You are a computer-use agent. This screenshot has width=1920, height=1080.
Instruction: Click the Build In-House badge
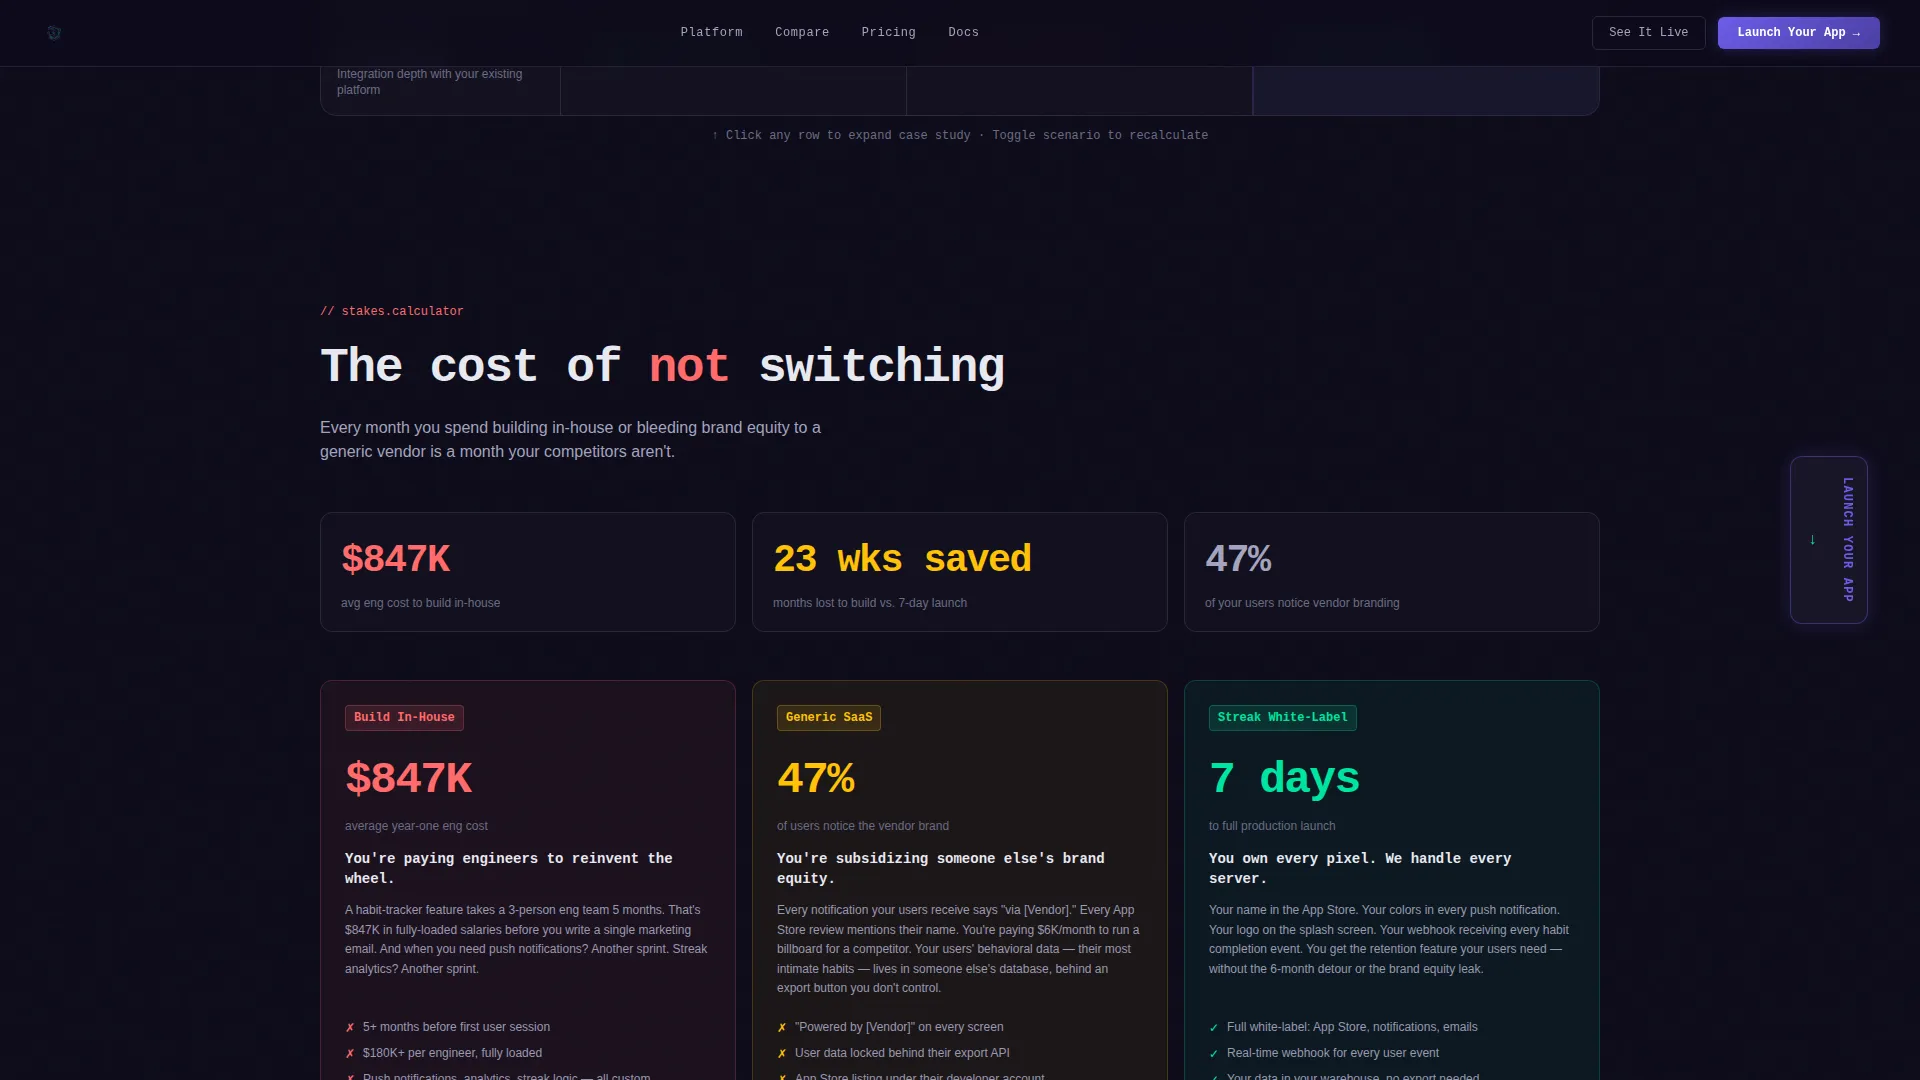click(x=404, y=717)
